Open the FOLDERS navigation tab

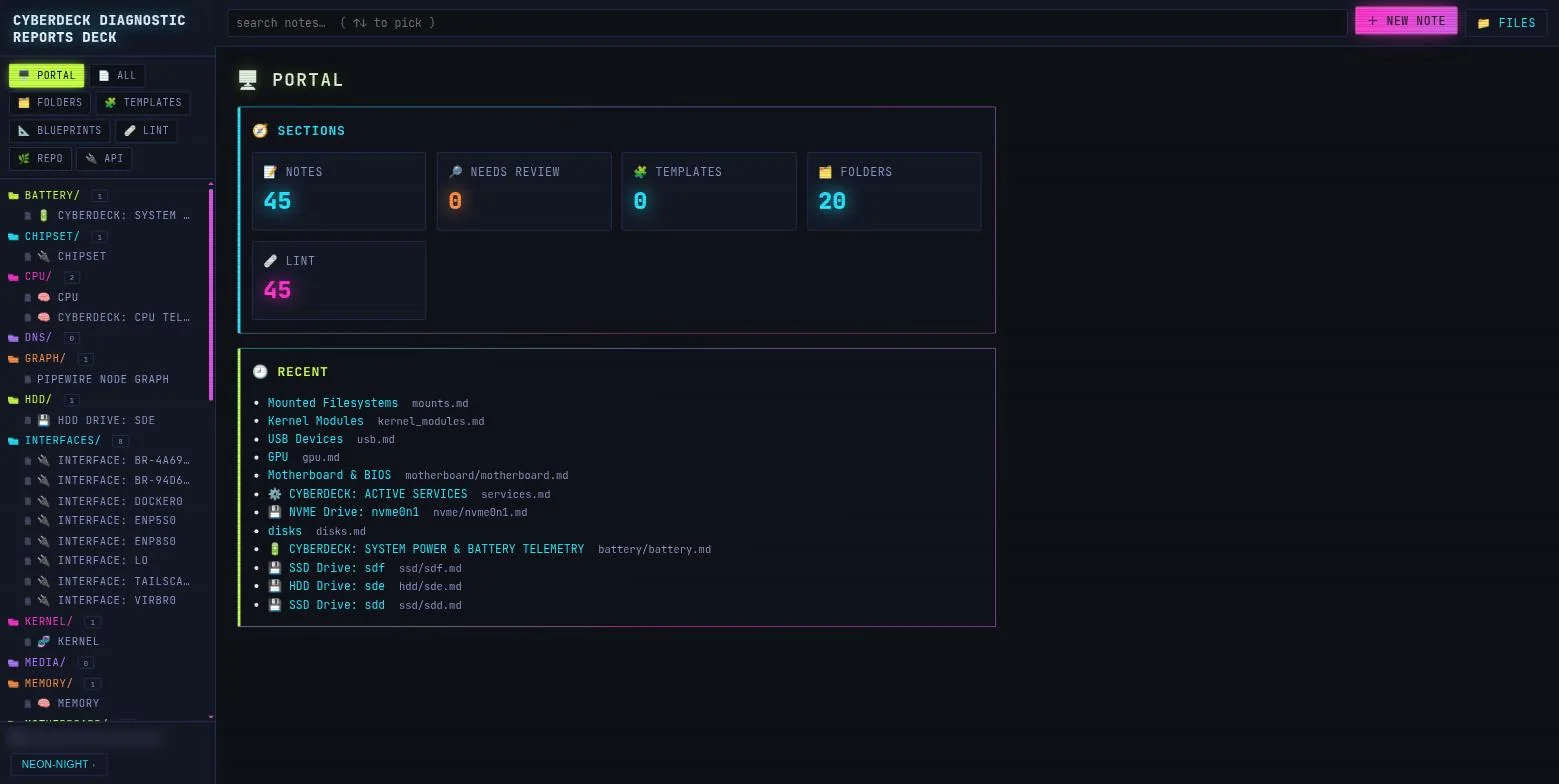(50, 103)
